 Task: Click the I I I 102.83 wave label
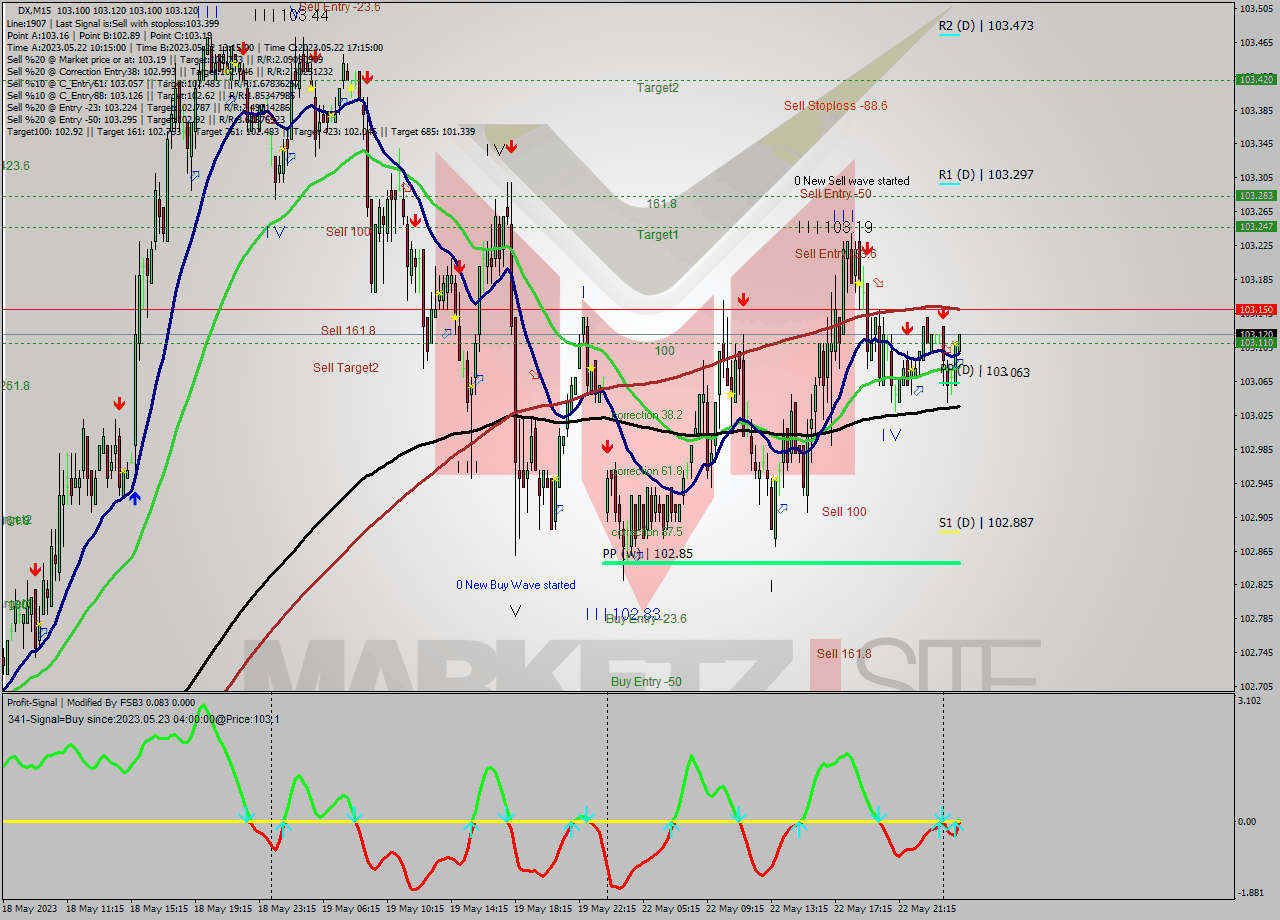pos(623,614)
